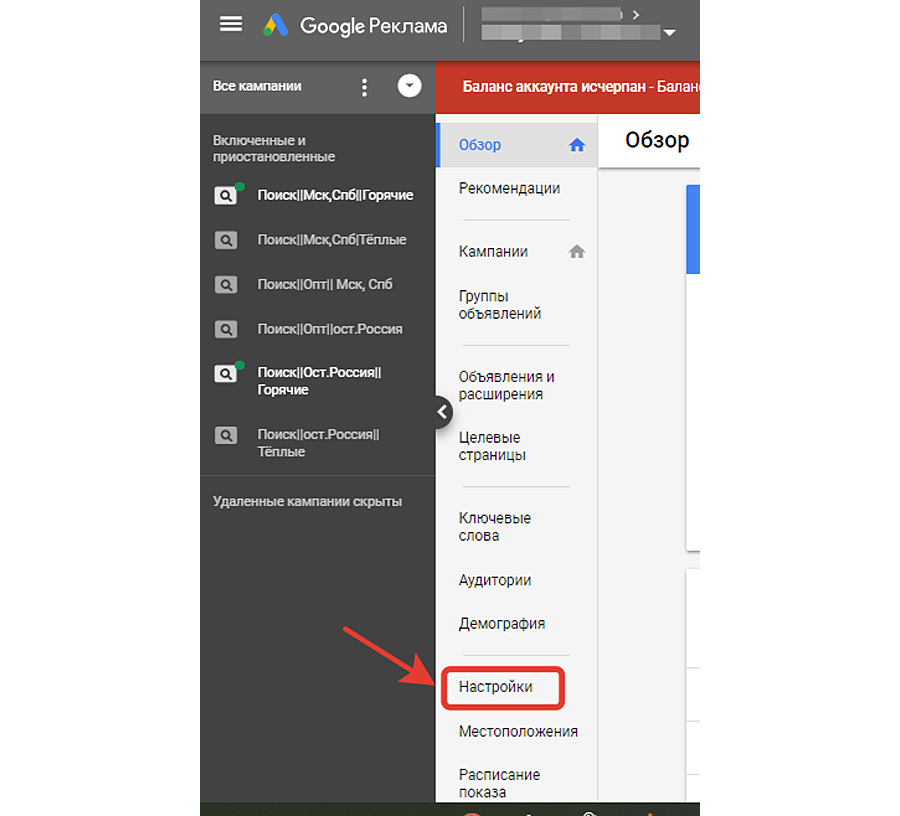Screen dimensions: 900x816
Task: Select the Поиск||Мск,Спб||Тёплые campaign
Action: tap(331, 240)
